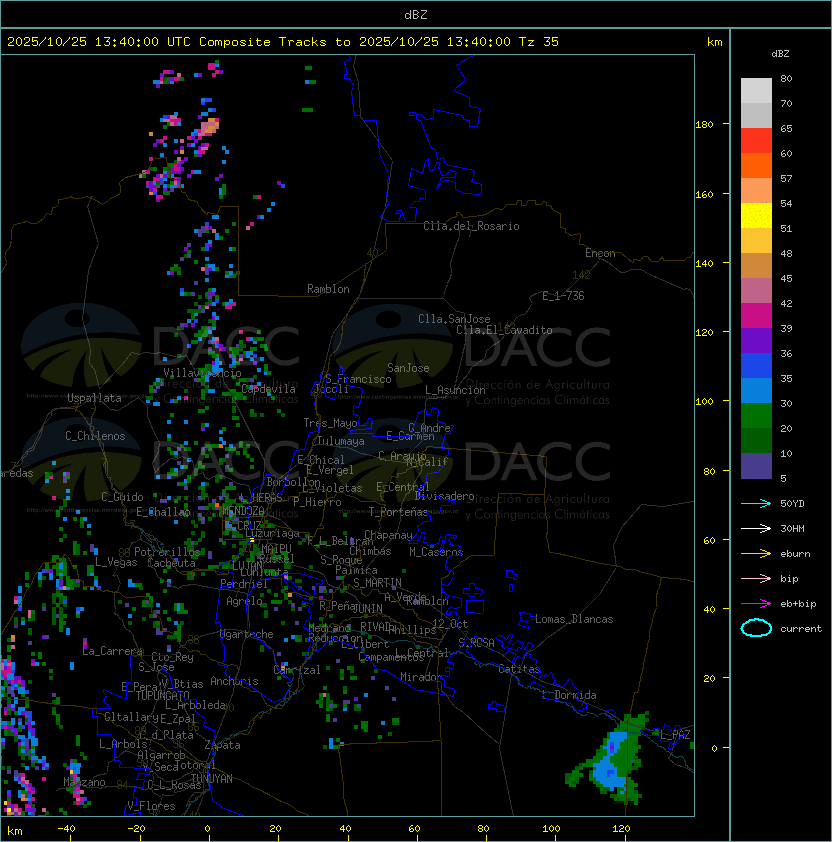This screenshot has height=842, width=832.
Task: Select the 'S_ROSA' label
Action: [476, 643]
